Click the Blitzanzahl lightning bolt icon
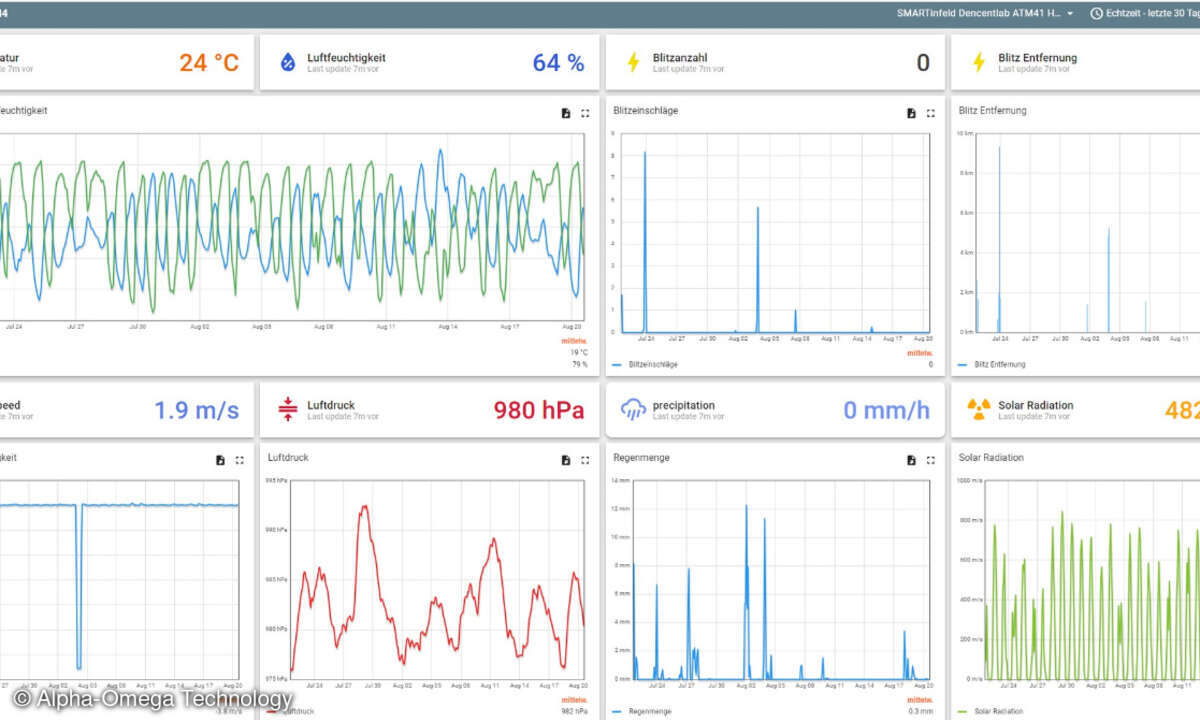This screenshot has height=720, width=1200. click(x=632, y=63)
